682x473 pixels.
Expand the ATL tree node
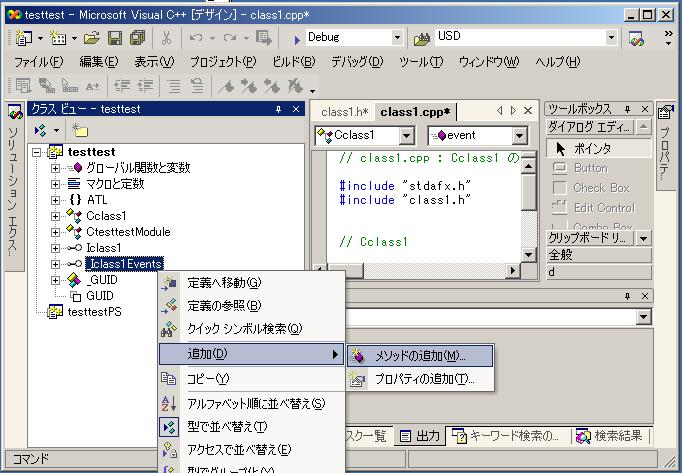coord(55,200)
